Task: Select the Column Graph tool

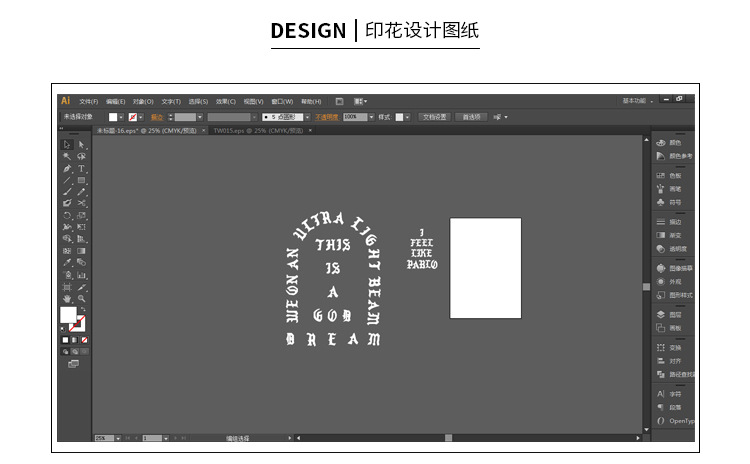Action: point(81,275)
